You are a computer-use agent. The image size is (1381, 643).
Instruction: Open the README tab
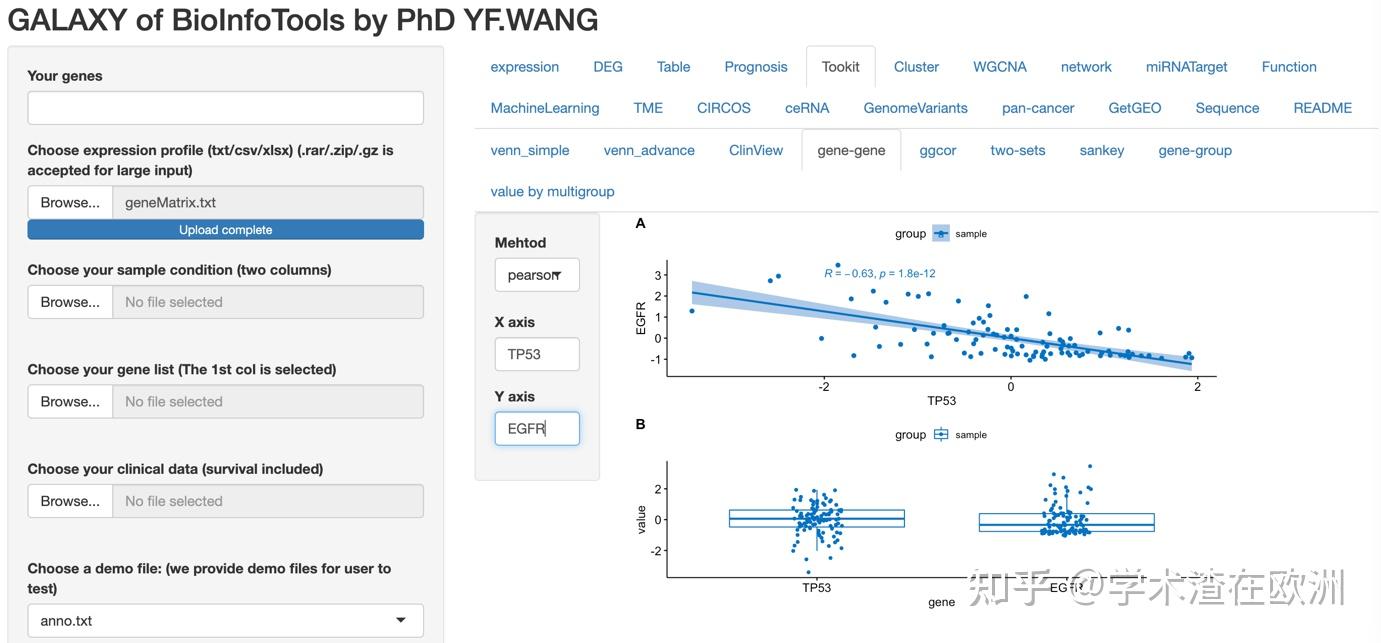pos(1322,108)
